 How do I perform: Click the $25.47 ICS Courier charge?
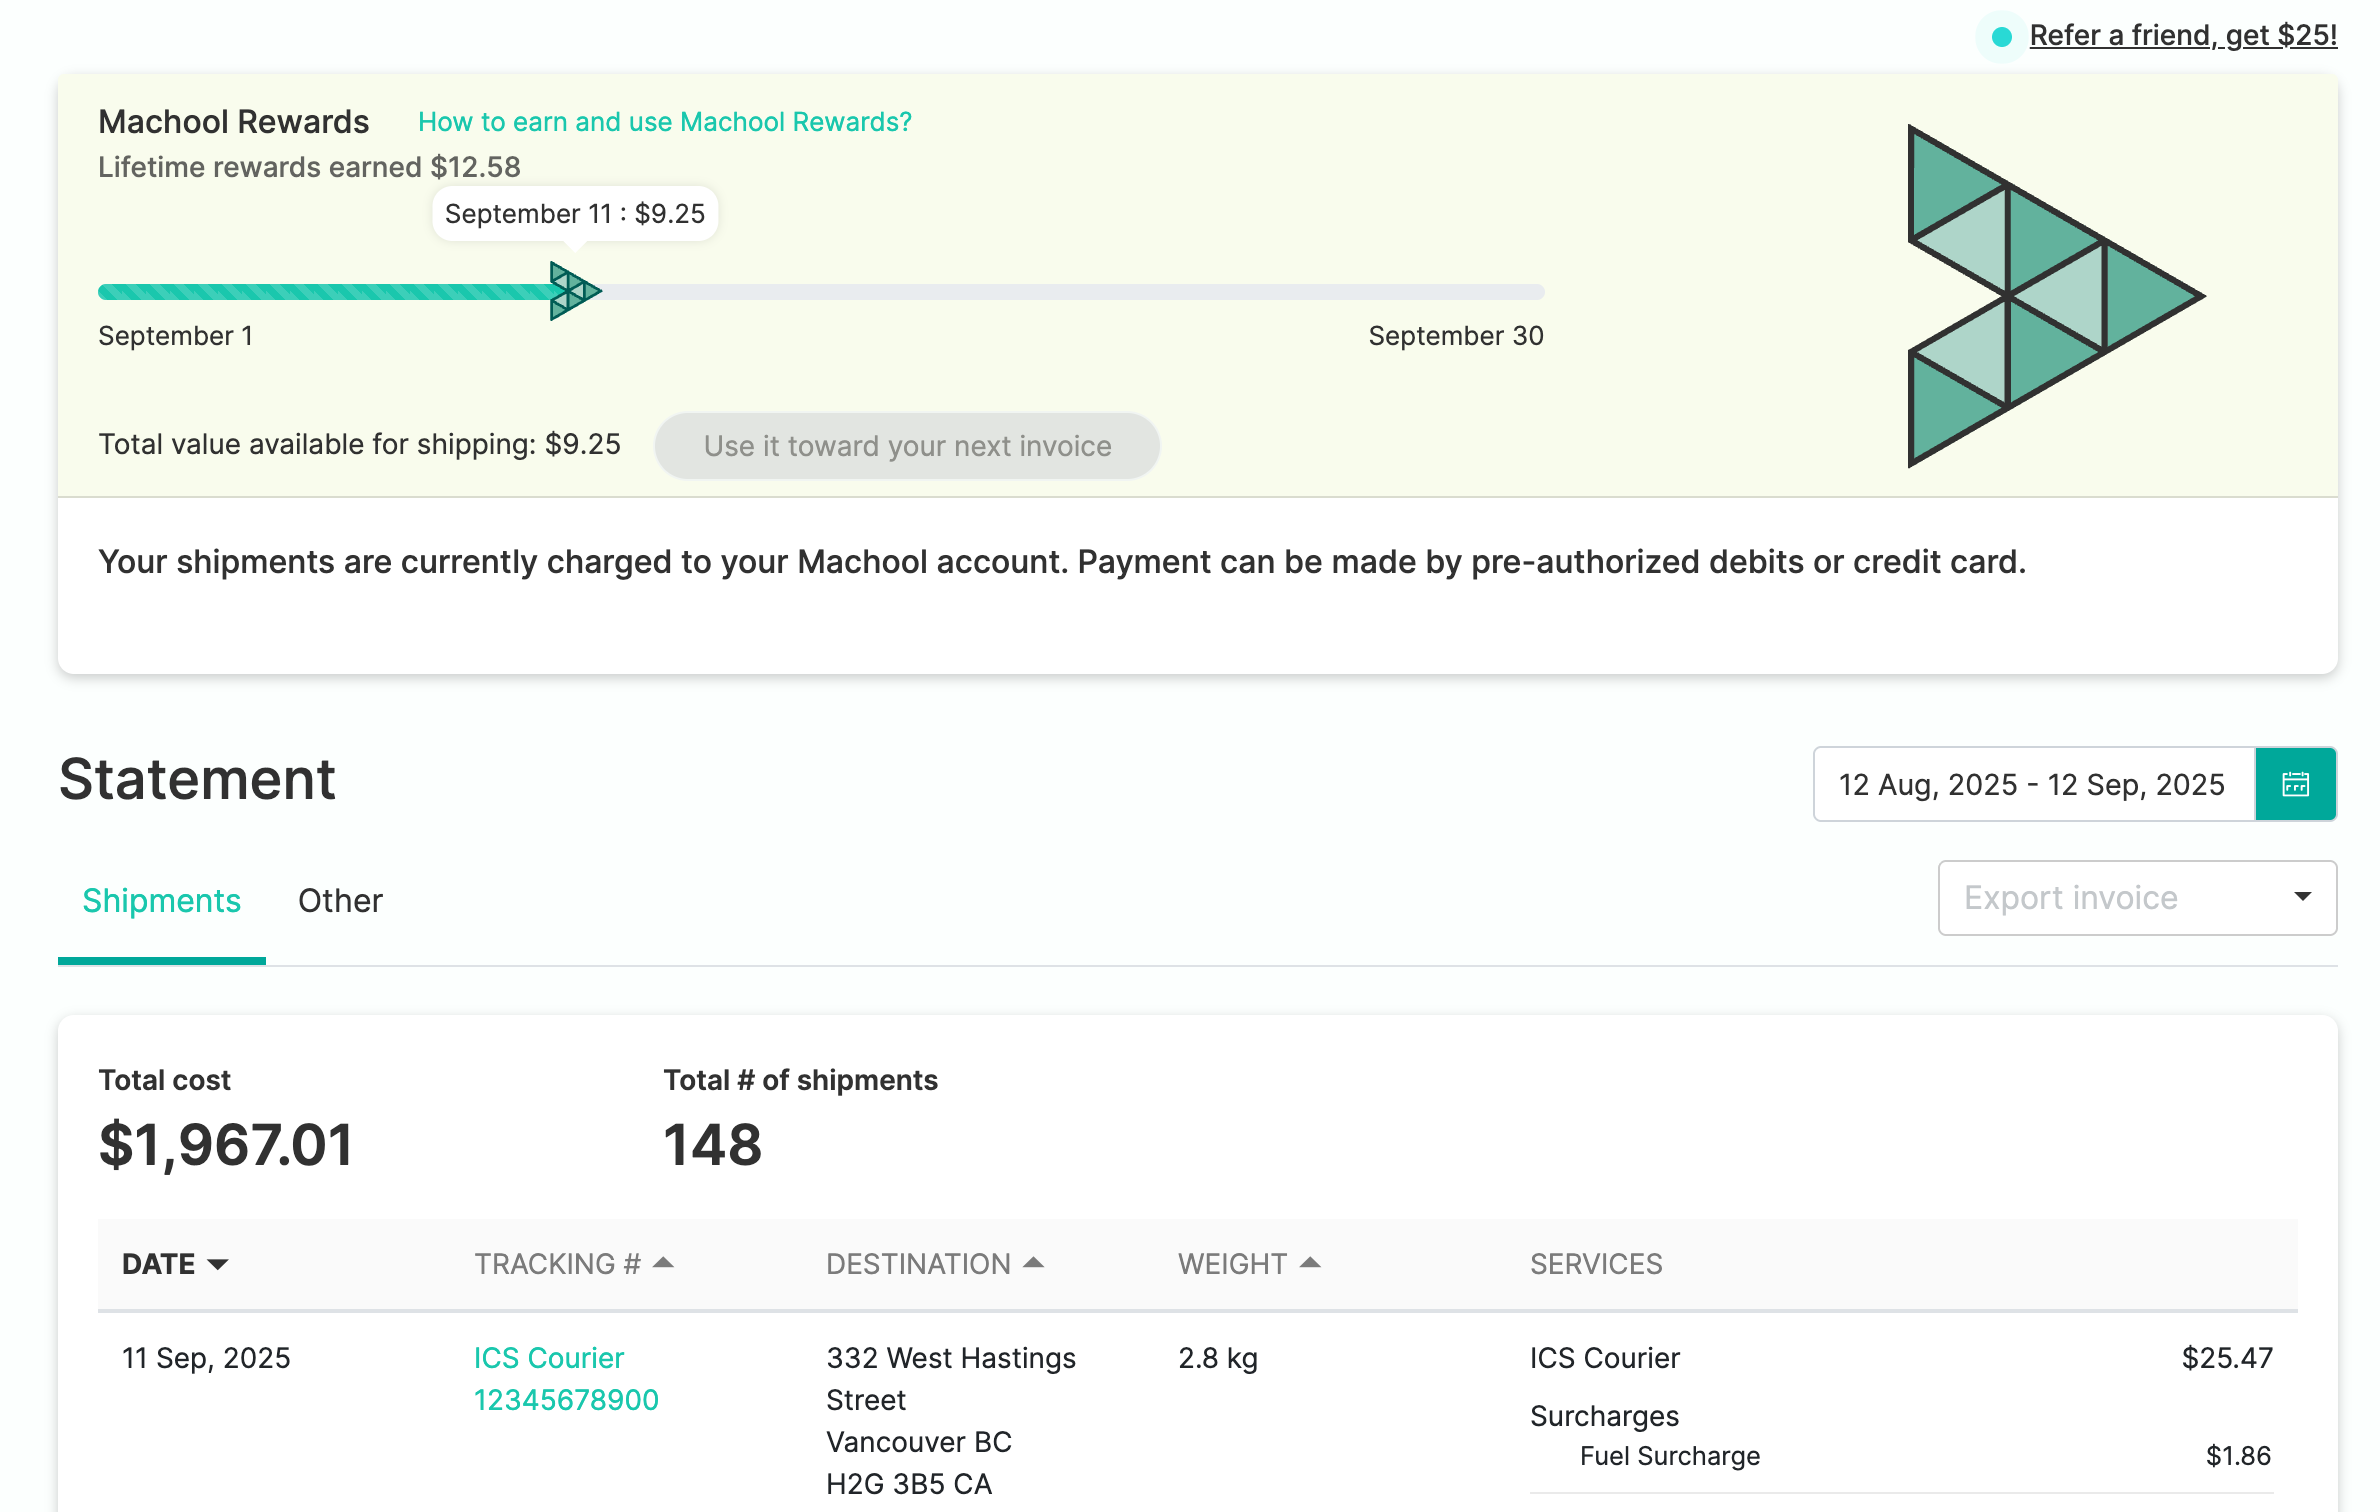[2227, 1358]
